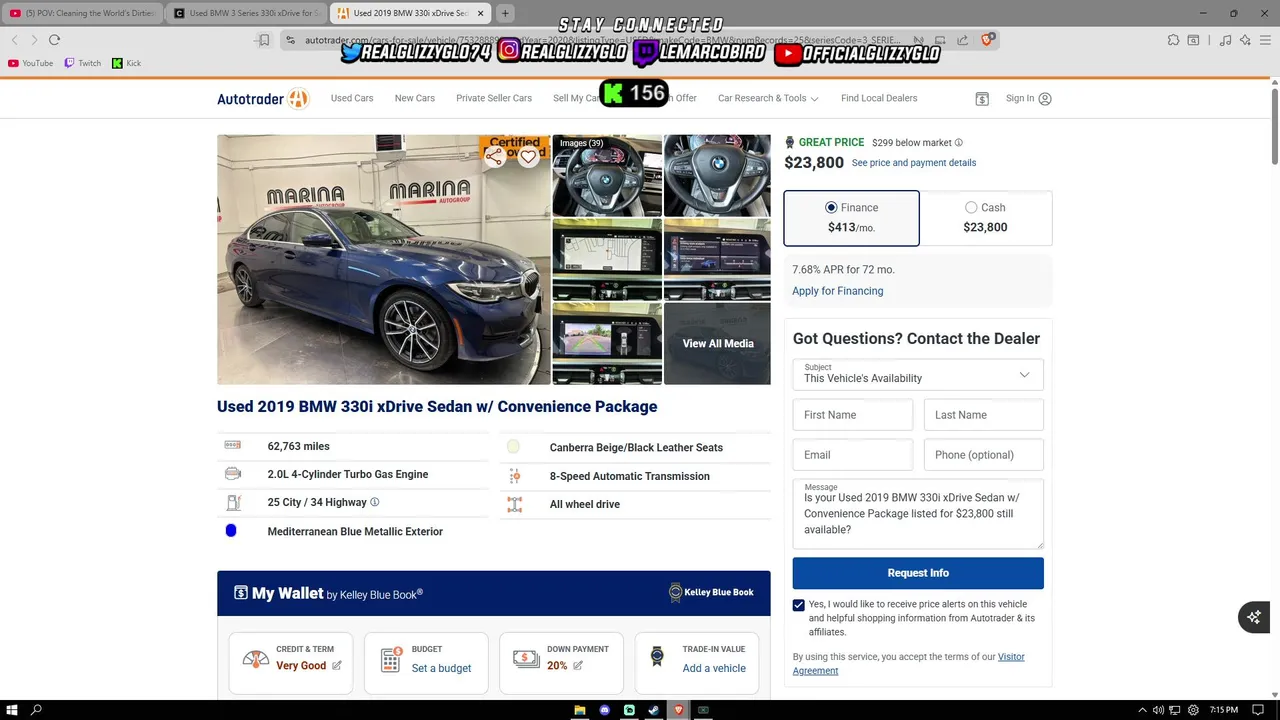
Task: Select the Finance payment option
Action: click(x=851, y=218)
